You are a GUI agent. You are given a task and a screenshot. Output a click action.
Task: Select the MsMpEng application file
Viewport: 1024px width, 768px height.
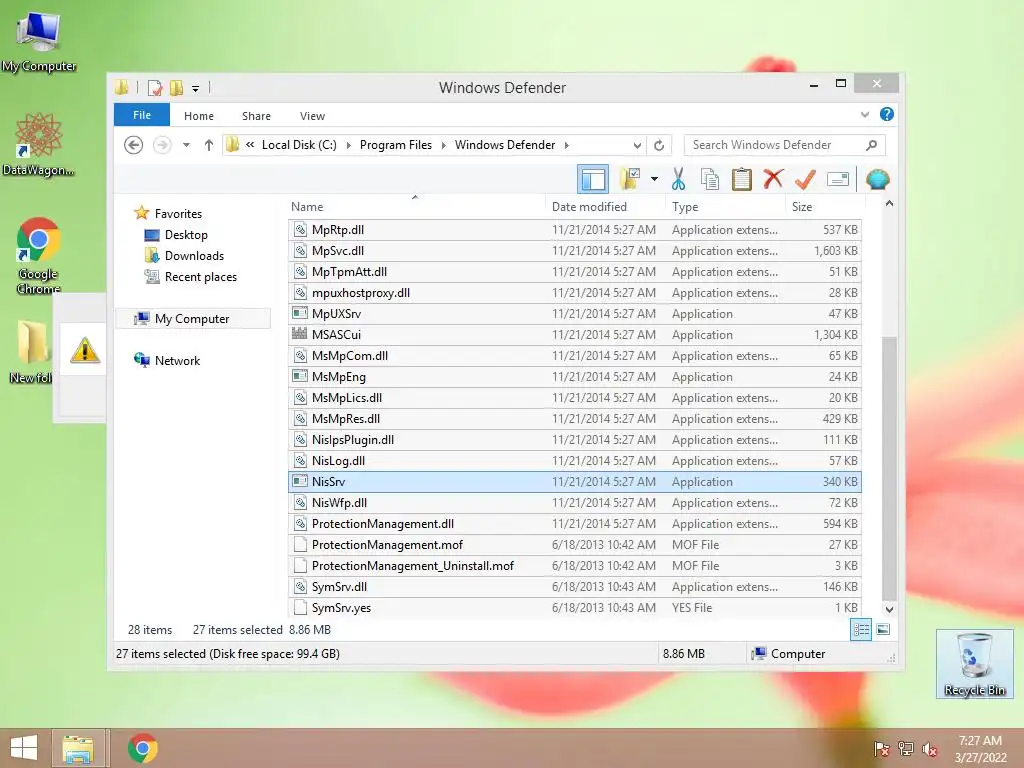point(575,377)
